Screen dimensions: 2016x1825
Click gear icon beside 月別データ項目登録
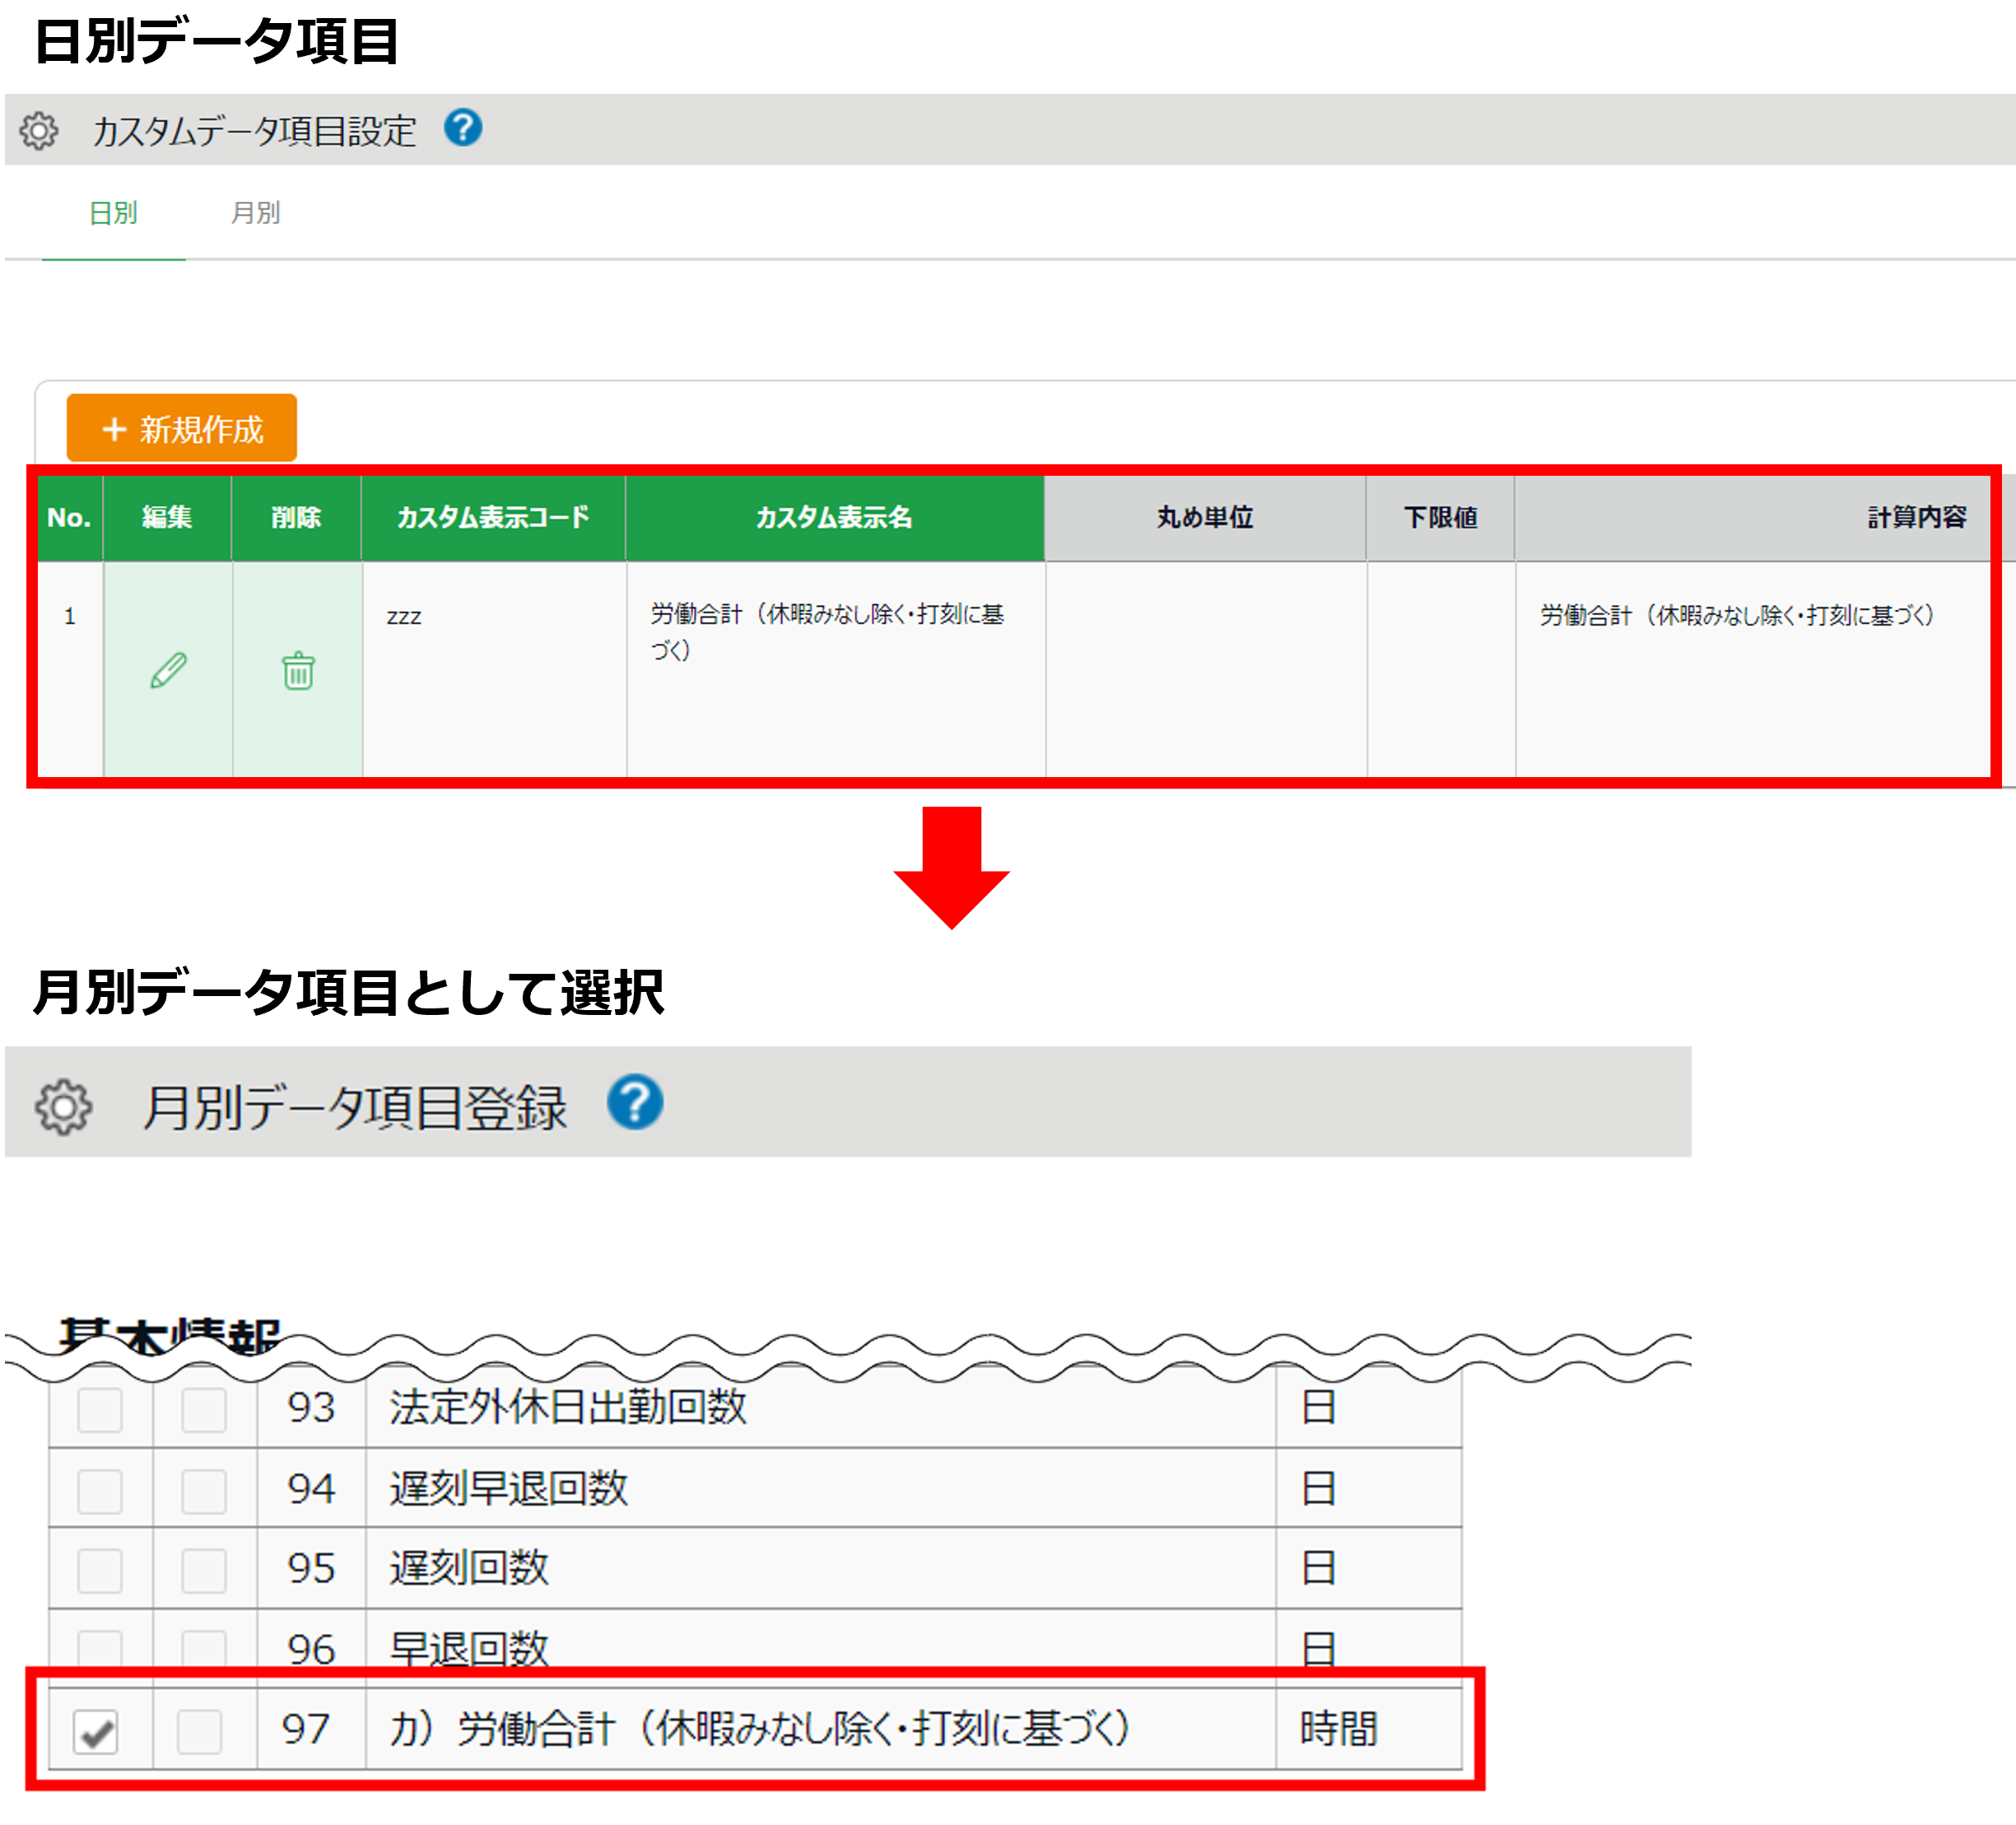(64, 1106)
